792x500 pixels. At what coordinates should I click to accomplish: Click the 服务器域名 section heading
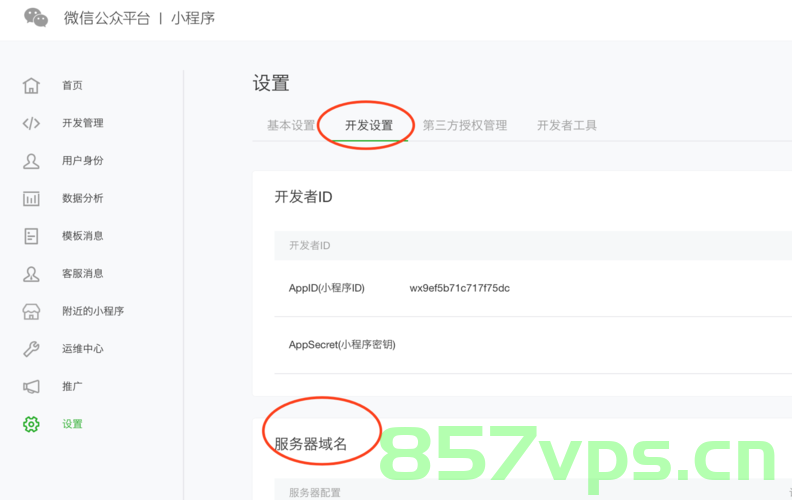(311, 444)
